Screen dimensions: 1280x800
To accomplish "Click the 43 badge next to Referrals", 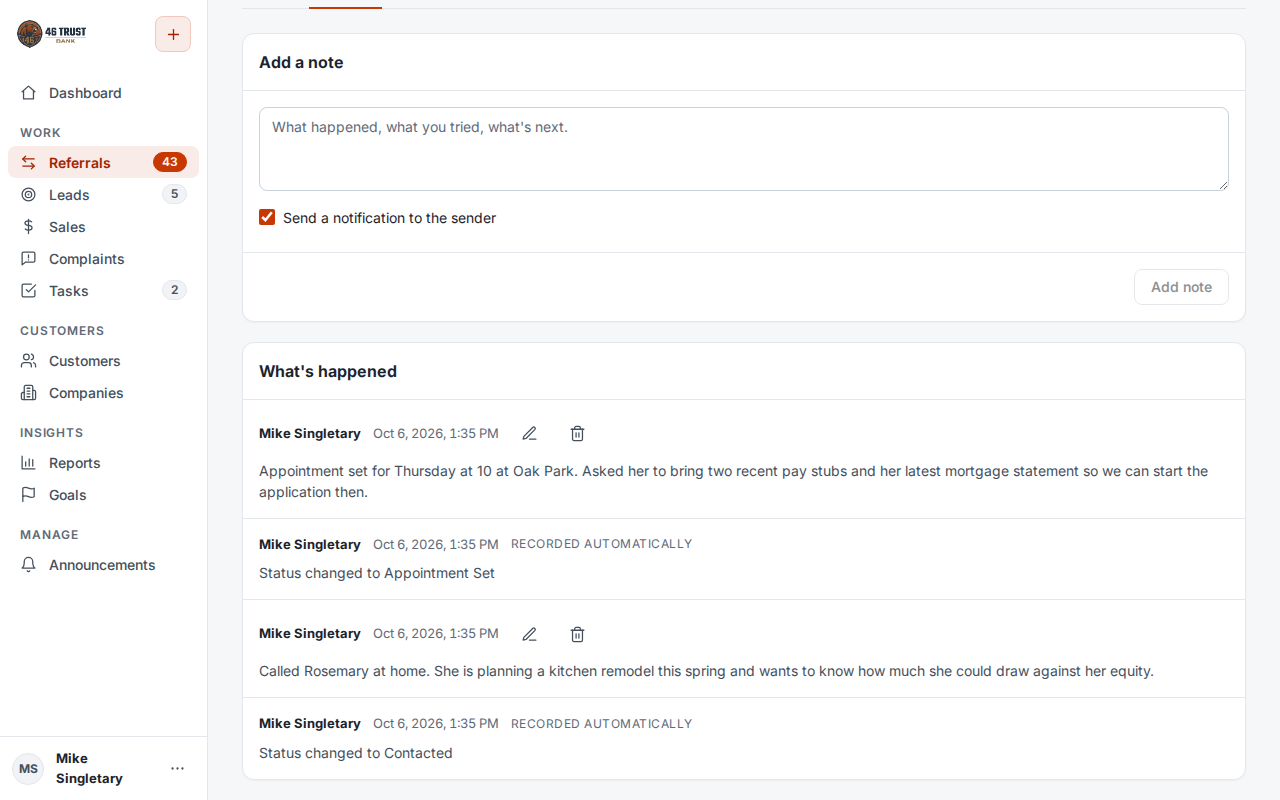I will 170,162.
